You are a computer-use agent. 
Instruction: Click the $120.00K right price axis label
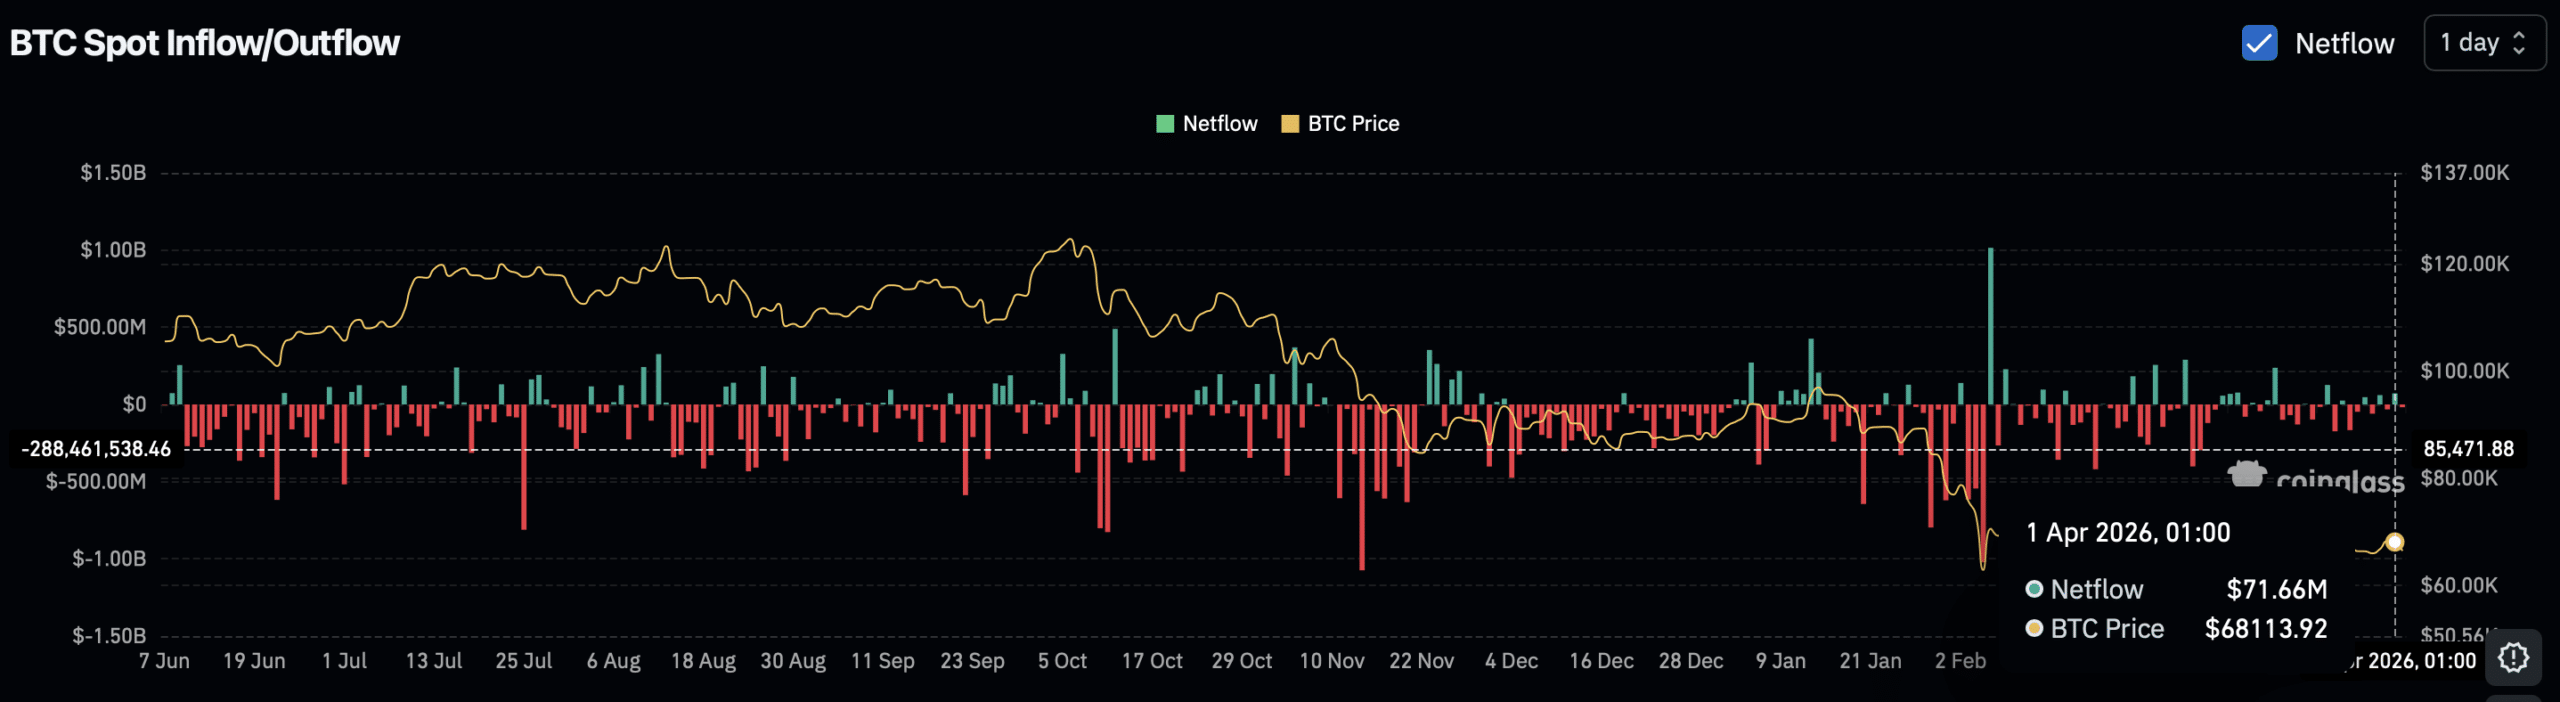(2464, 264)
